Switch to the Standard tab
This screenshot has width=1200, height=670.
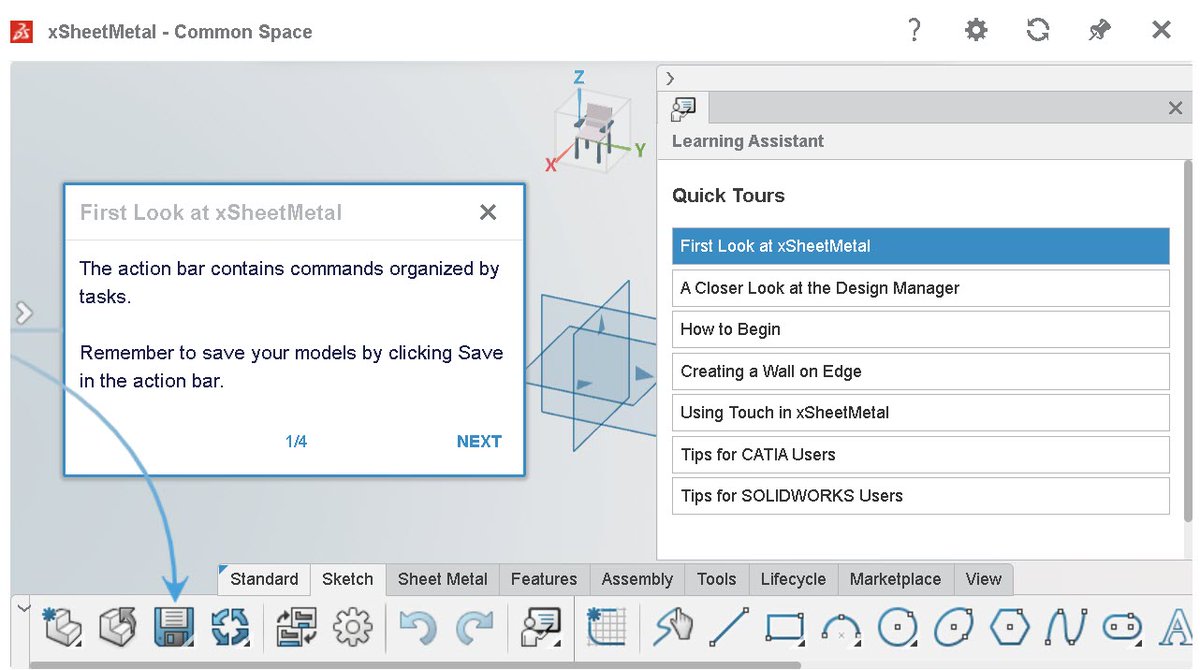coord(264,579)
